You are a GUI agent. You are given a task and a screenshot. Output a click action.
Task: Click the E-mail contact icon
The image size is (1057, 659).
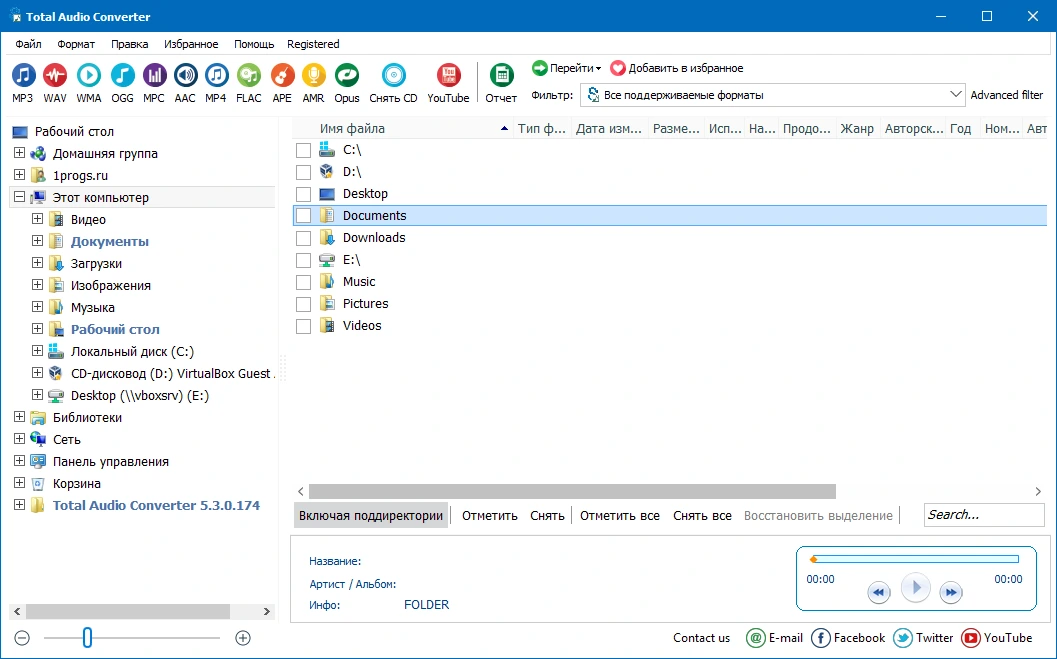[756, 637]
